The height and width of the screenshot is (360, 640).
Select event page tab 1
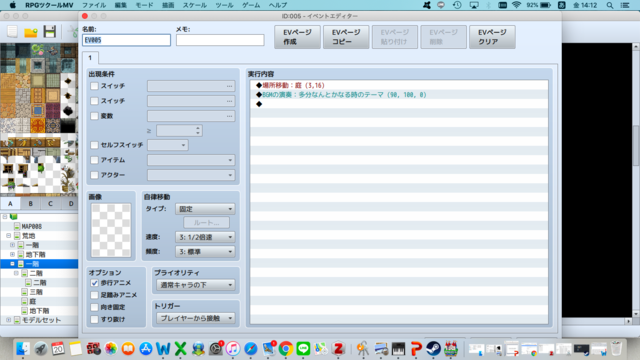pyautogui.click(x=90, y=58)
